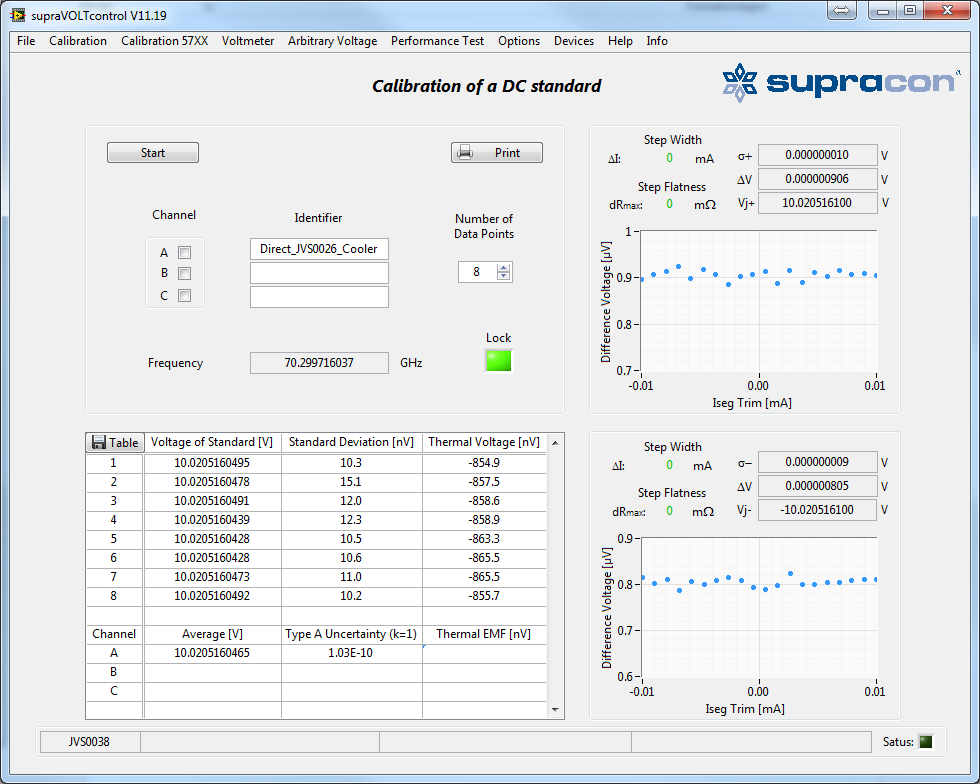Click the supraVOLTcontrol title bar app icon

click(x=18, y=15)
